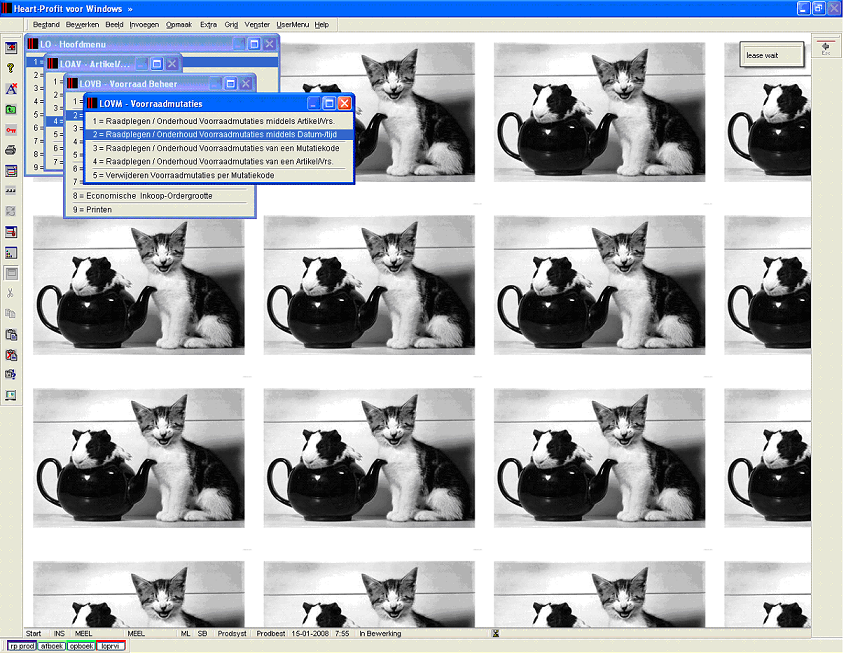Click the exit-screen icon with red arrow in the left toolbar
Viewport: 843px width, 653px height.
click(x=11, y=47)
